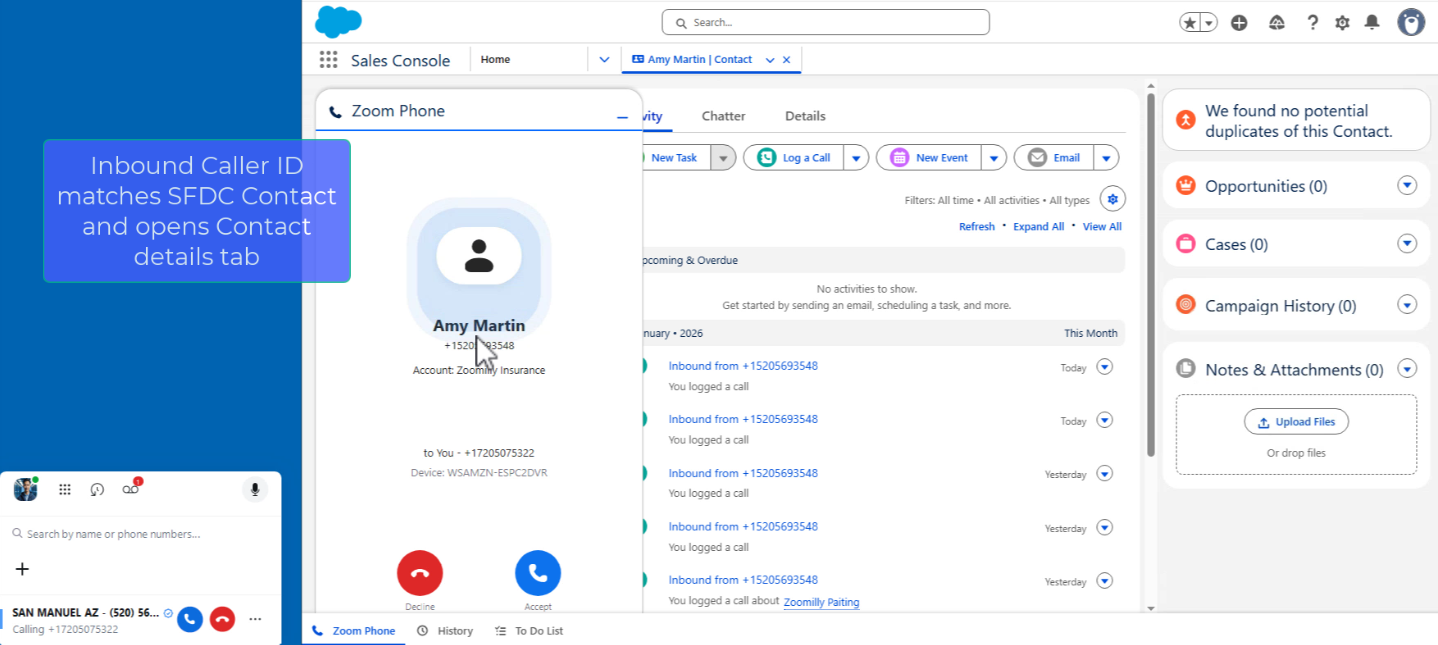This screenshot has width=1438, height=645.
Task: Click the Upload Files button
Action: (x=1296, y=422)
